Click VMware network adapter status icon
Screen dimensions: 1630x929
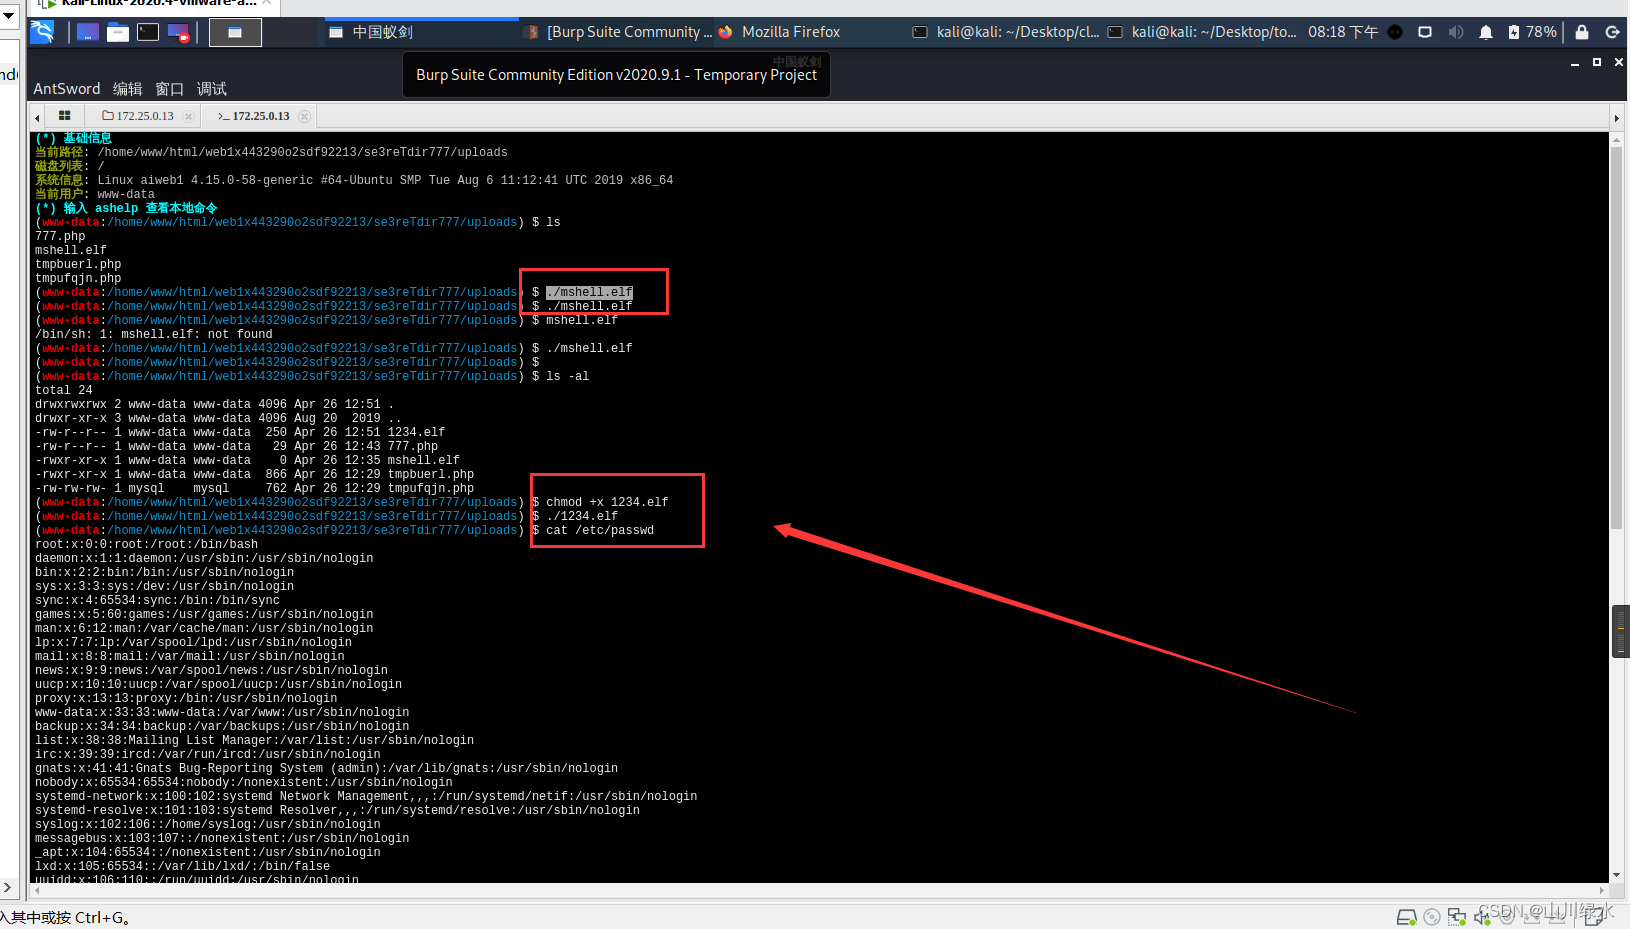tap(1457, 917)
